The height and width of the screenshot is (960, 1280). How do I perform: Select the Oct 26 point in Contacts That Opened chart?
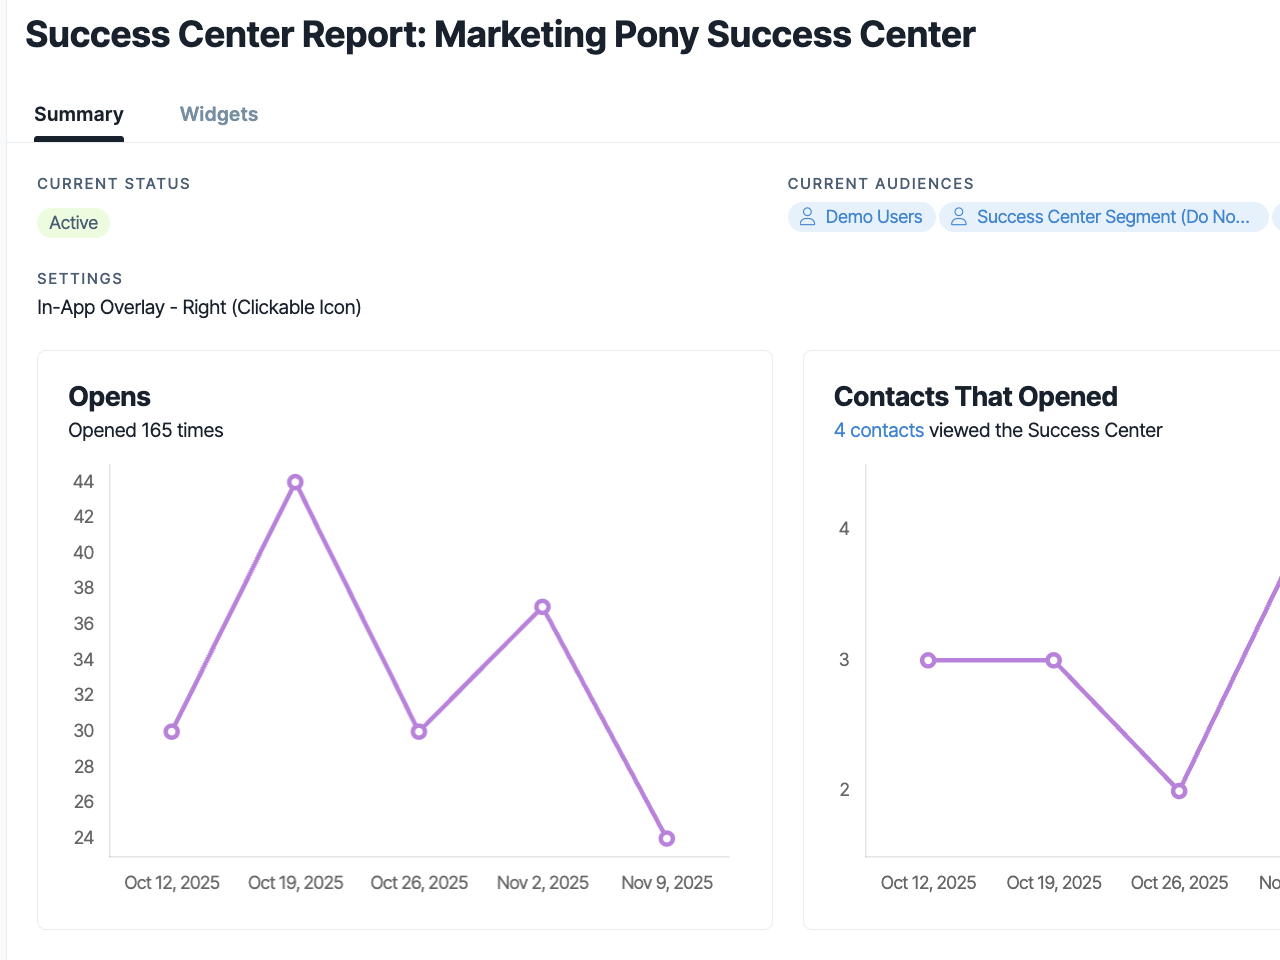(1179, 791)
